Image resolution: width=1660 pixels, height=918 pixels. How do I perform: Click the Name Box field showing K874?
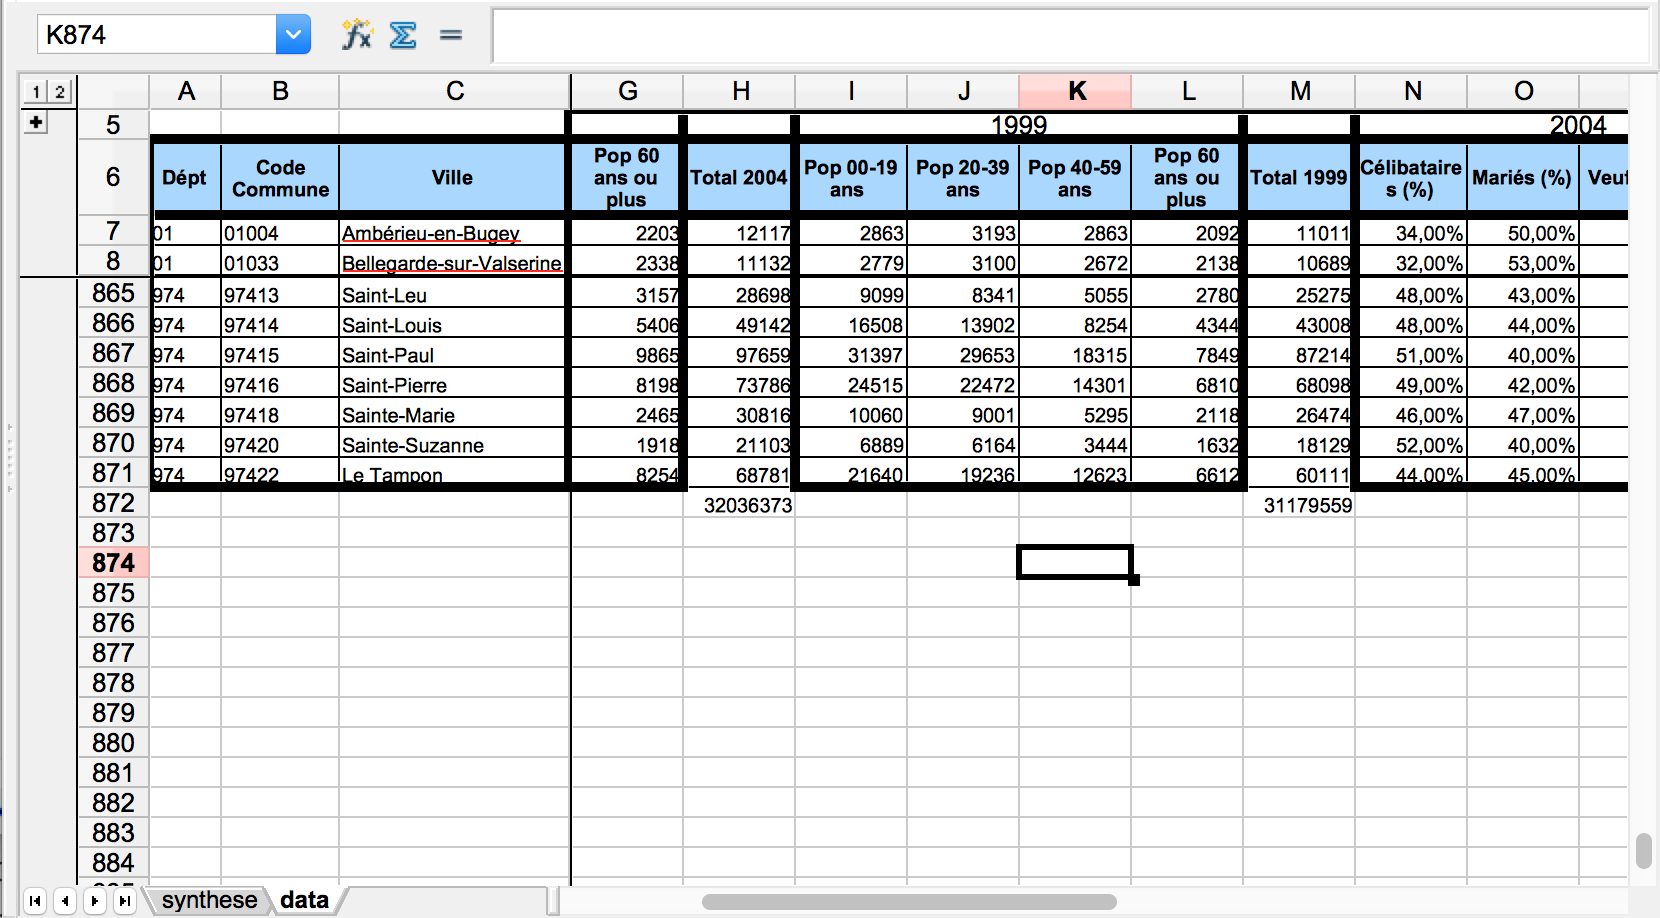point(157,35)
